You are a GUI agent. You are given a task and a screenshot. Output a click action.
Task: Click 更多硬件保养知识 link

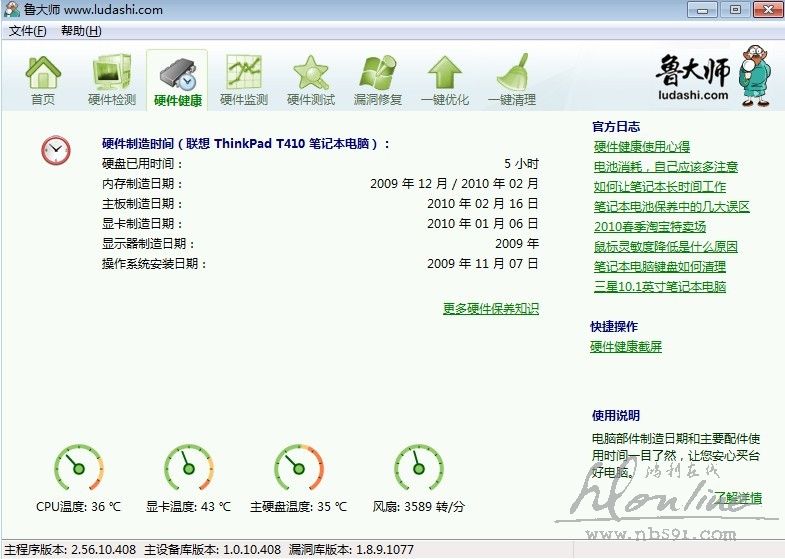coord(491,309)
